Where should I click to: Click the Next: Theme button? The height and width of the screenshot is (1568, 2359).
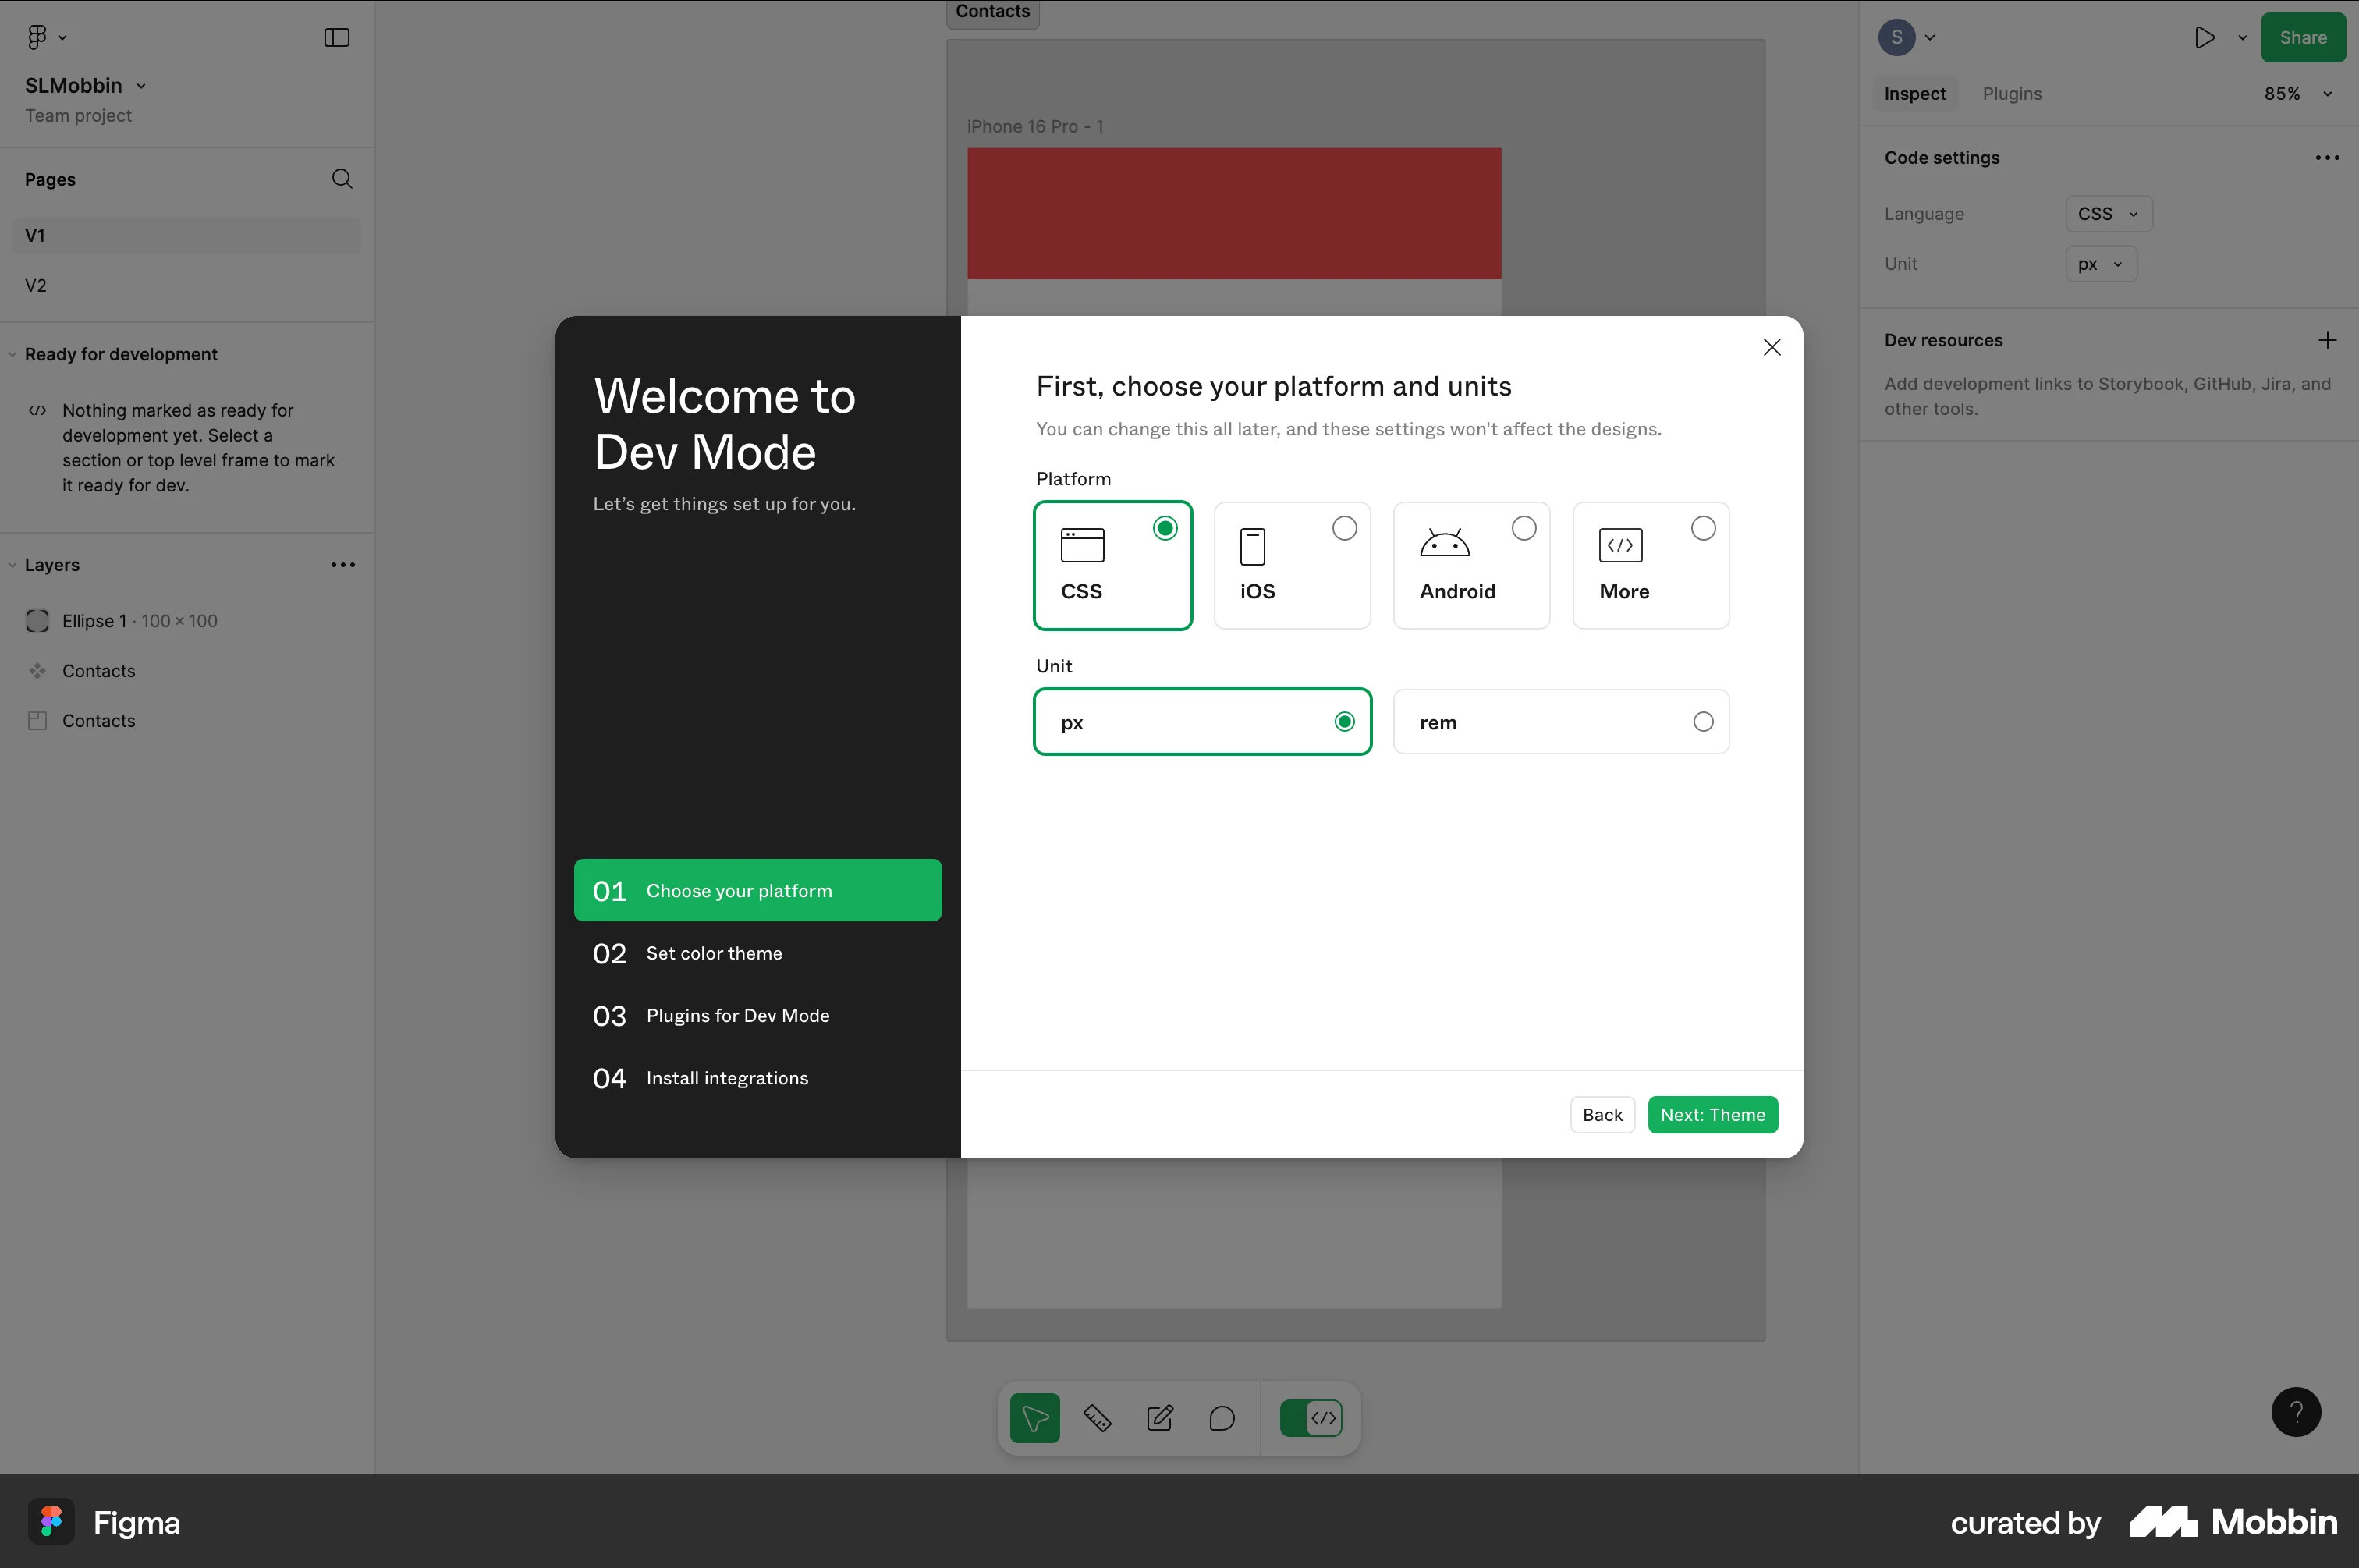pos(1712,1115)
